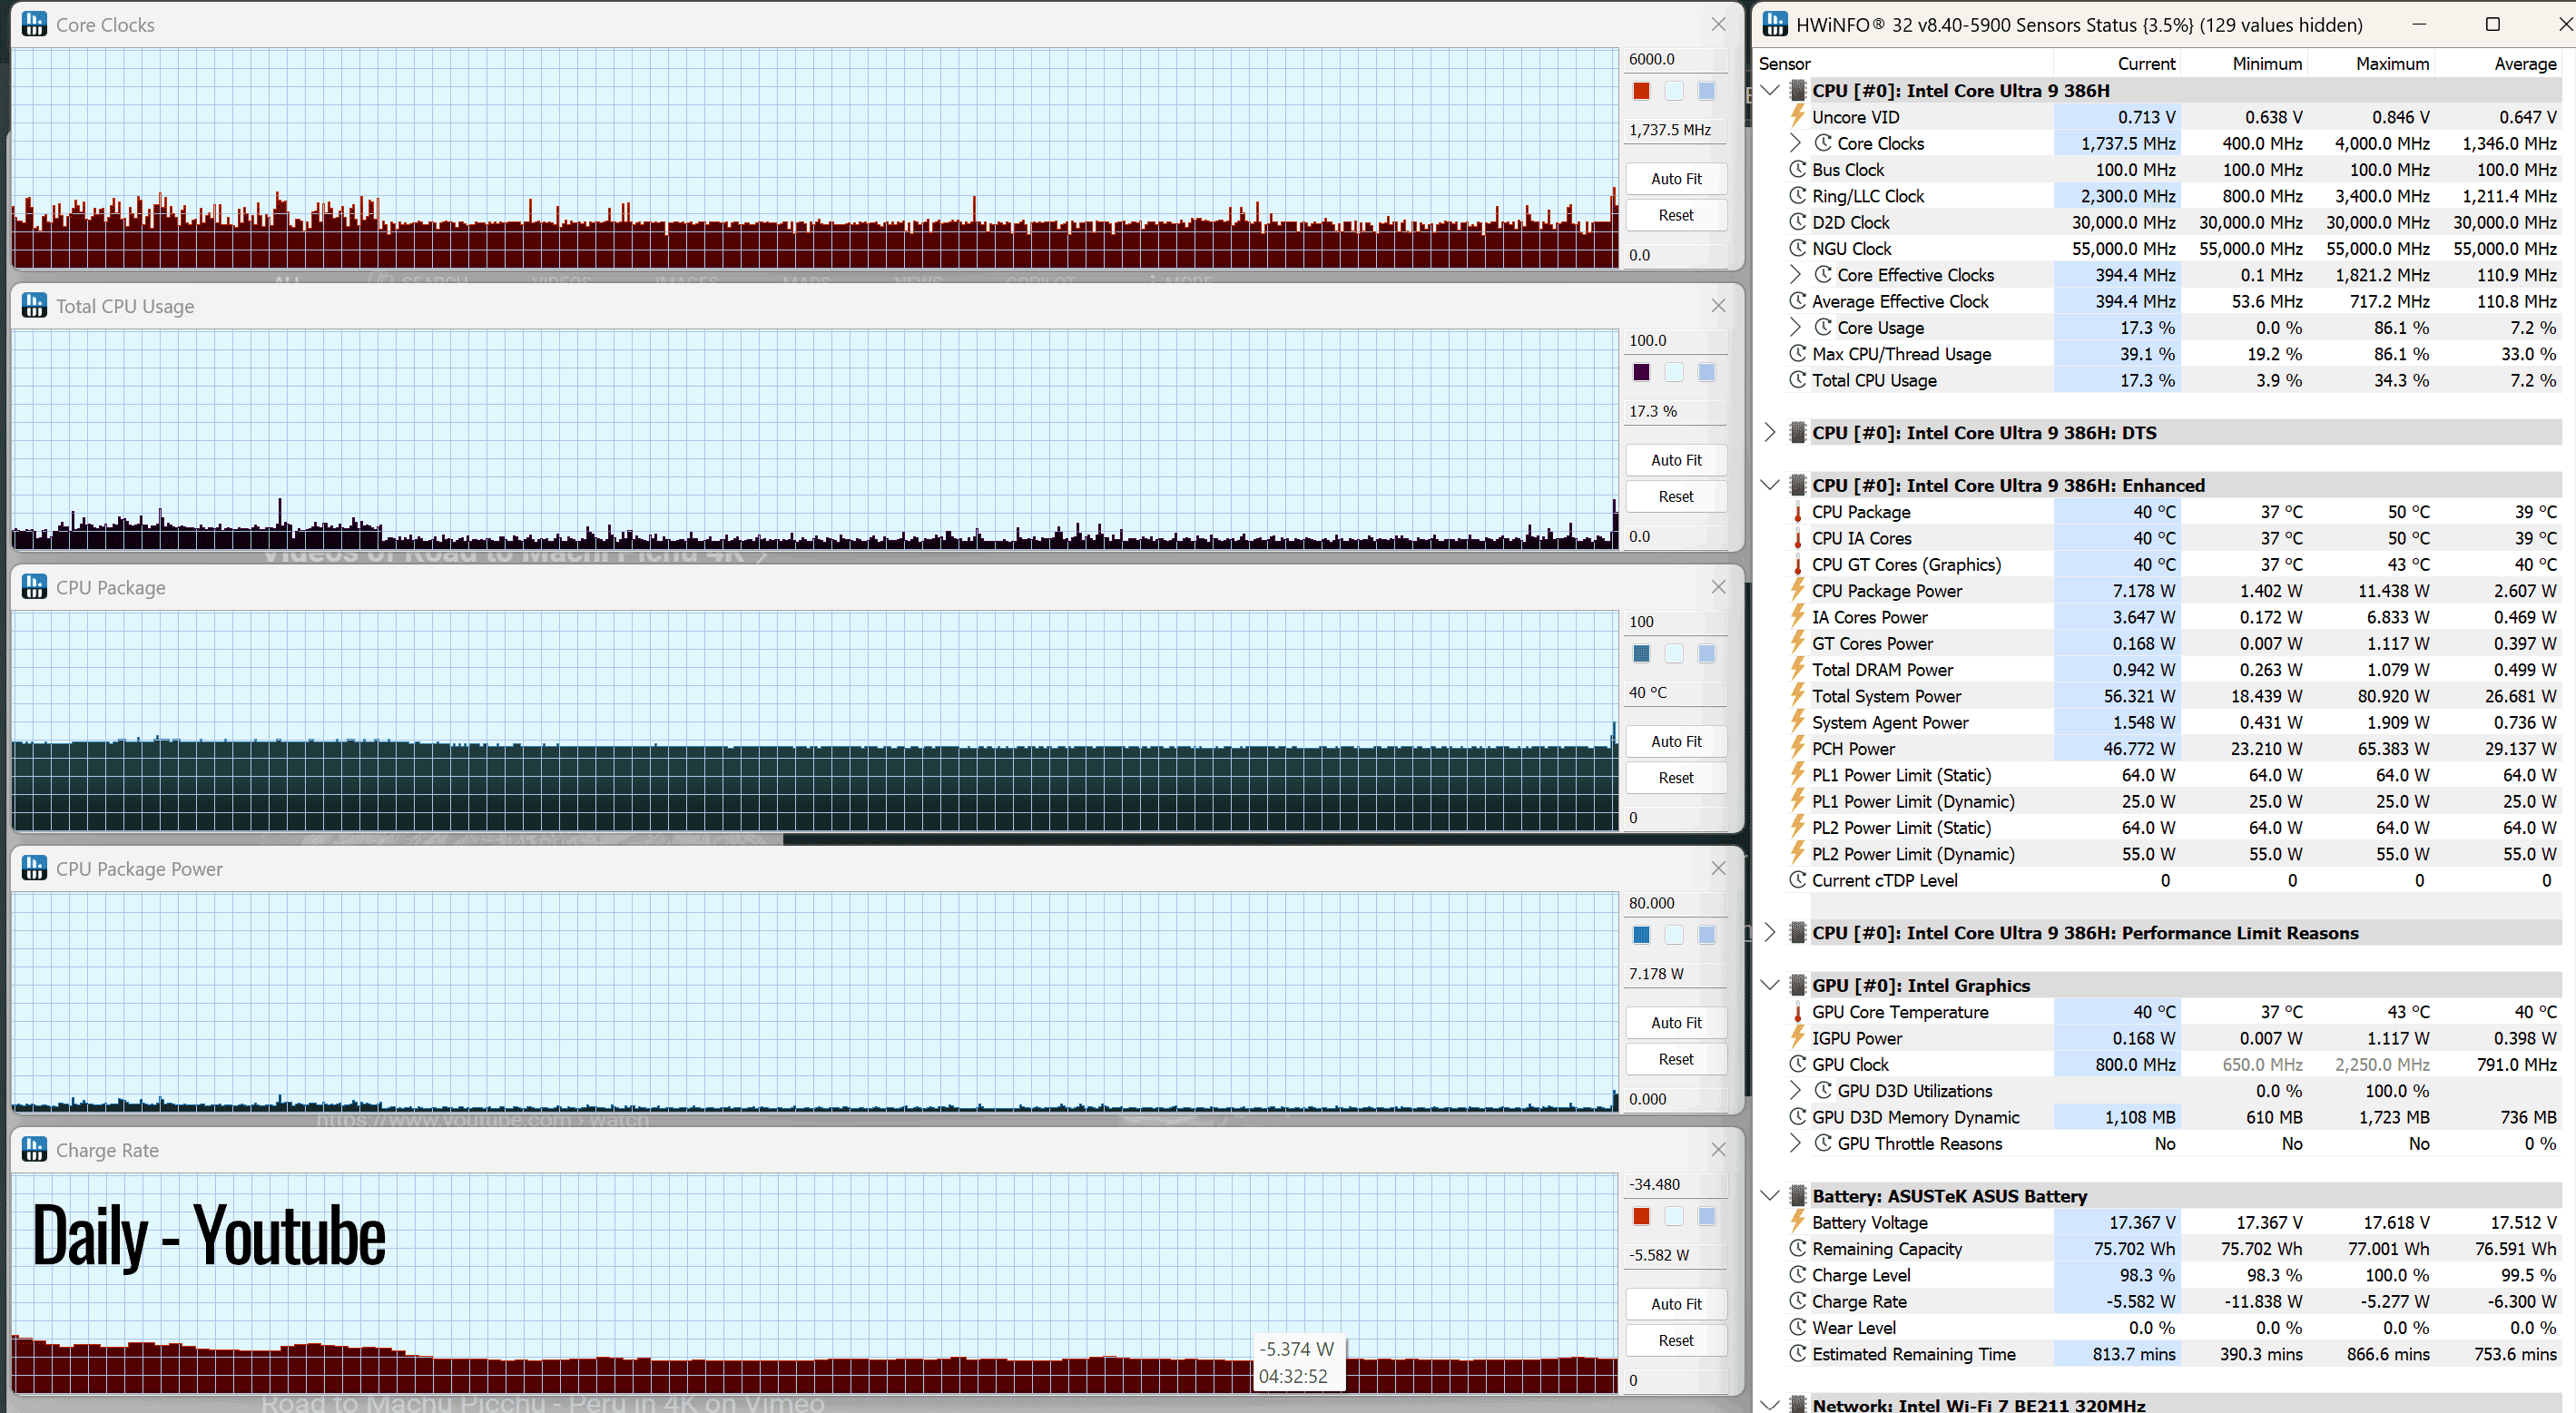Collapse the Battery: ASUSTeK ASUS Battery group
Viewport: 2576px width, 1413px height.
point(1770,1196)
